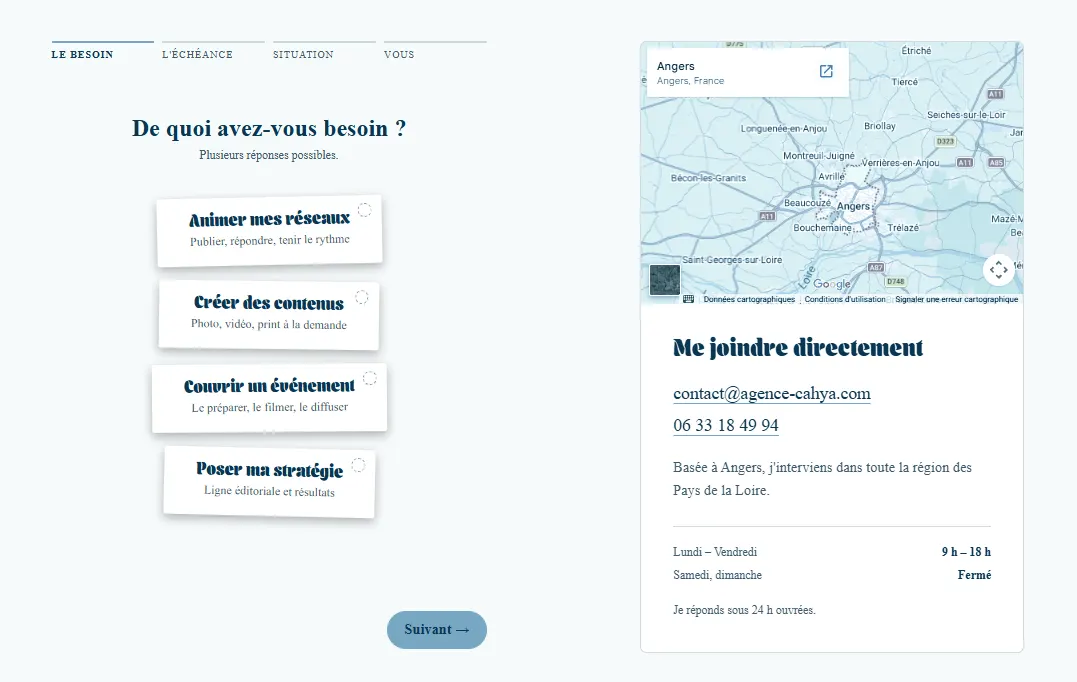Click the 'Ligne éditoriale et résultats' text
This screenshot has height=682, width=1077.
[269, 491]
